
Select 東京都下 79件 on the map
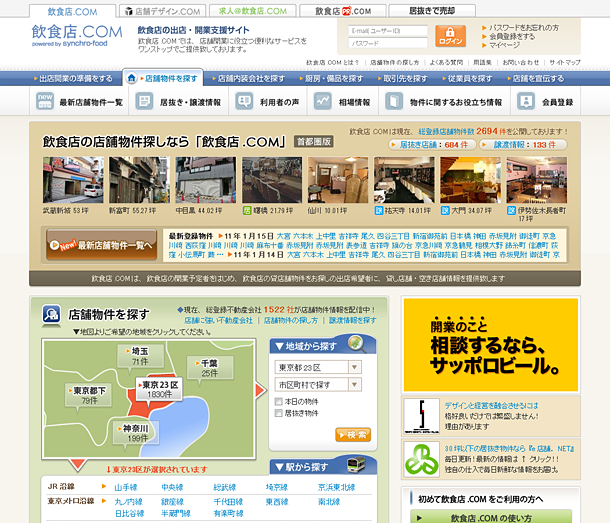(x=89, y=395)
